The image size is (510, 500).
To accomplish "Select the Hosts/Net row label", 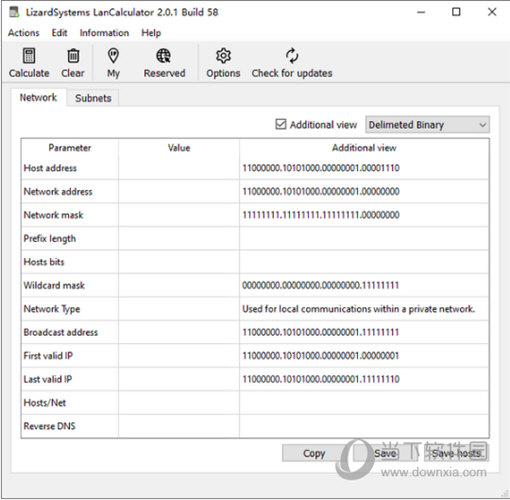I will [x=45, y=403].
